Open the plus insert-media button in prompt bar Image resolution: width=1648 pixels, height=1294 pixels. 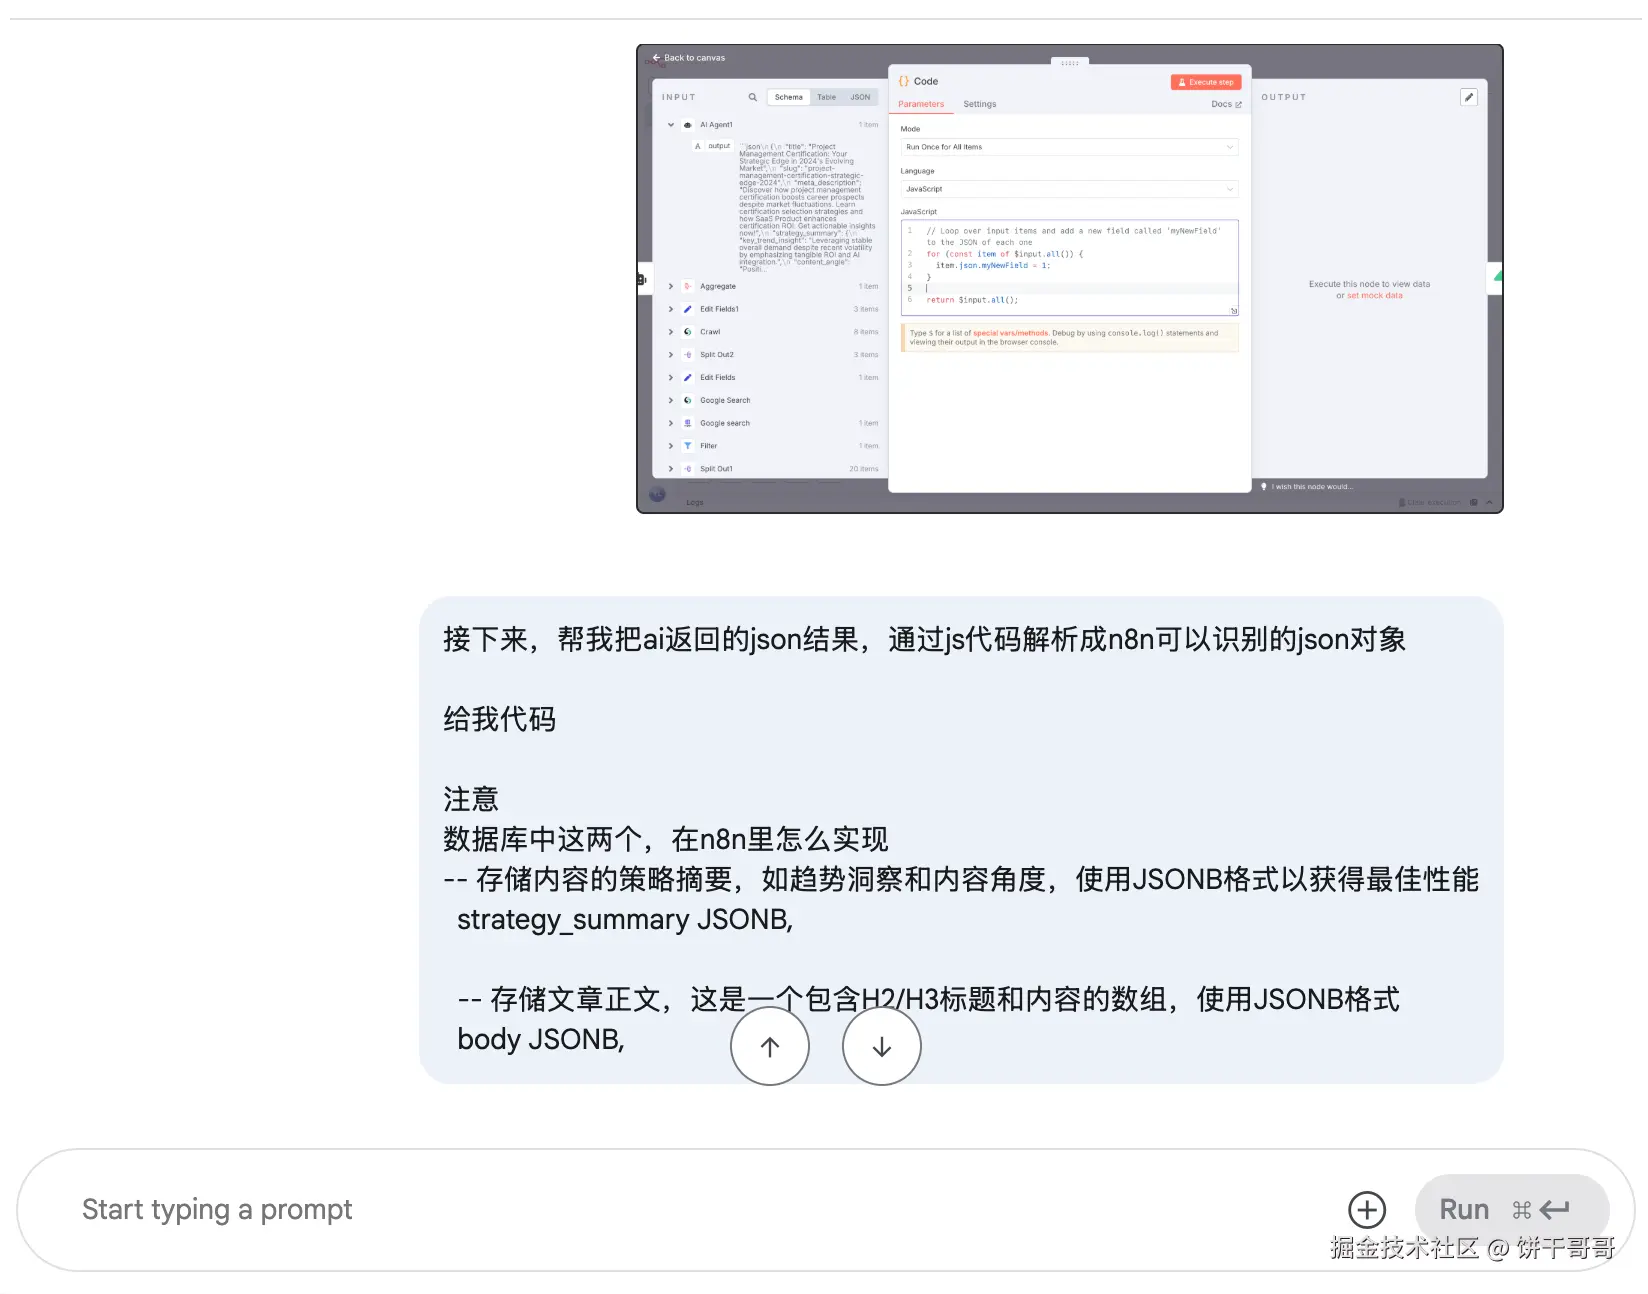(1367, 1210)
